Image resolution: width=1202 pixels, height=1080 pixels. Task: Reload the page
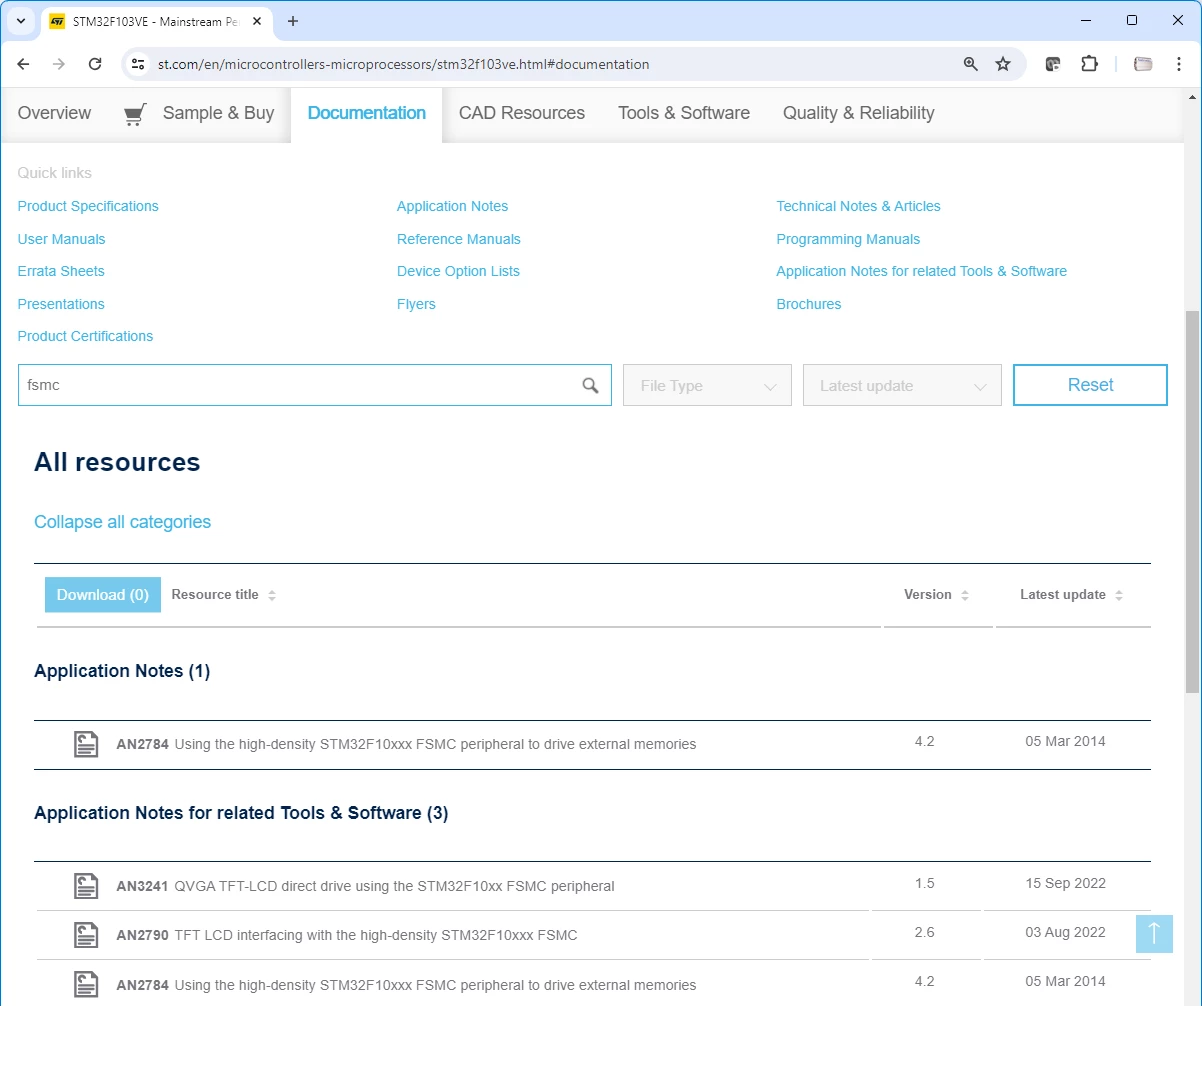(95, 64)
